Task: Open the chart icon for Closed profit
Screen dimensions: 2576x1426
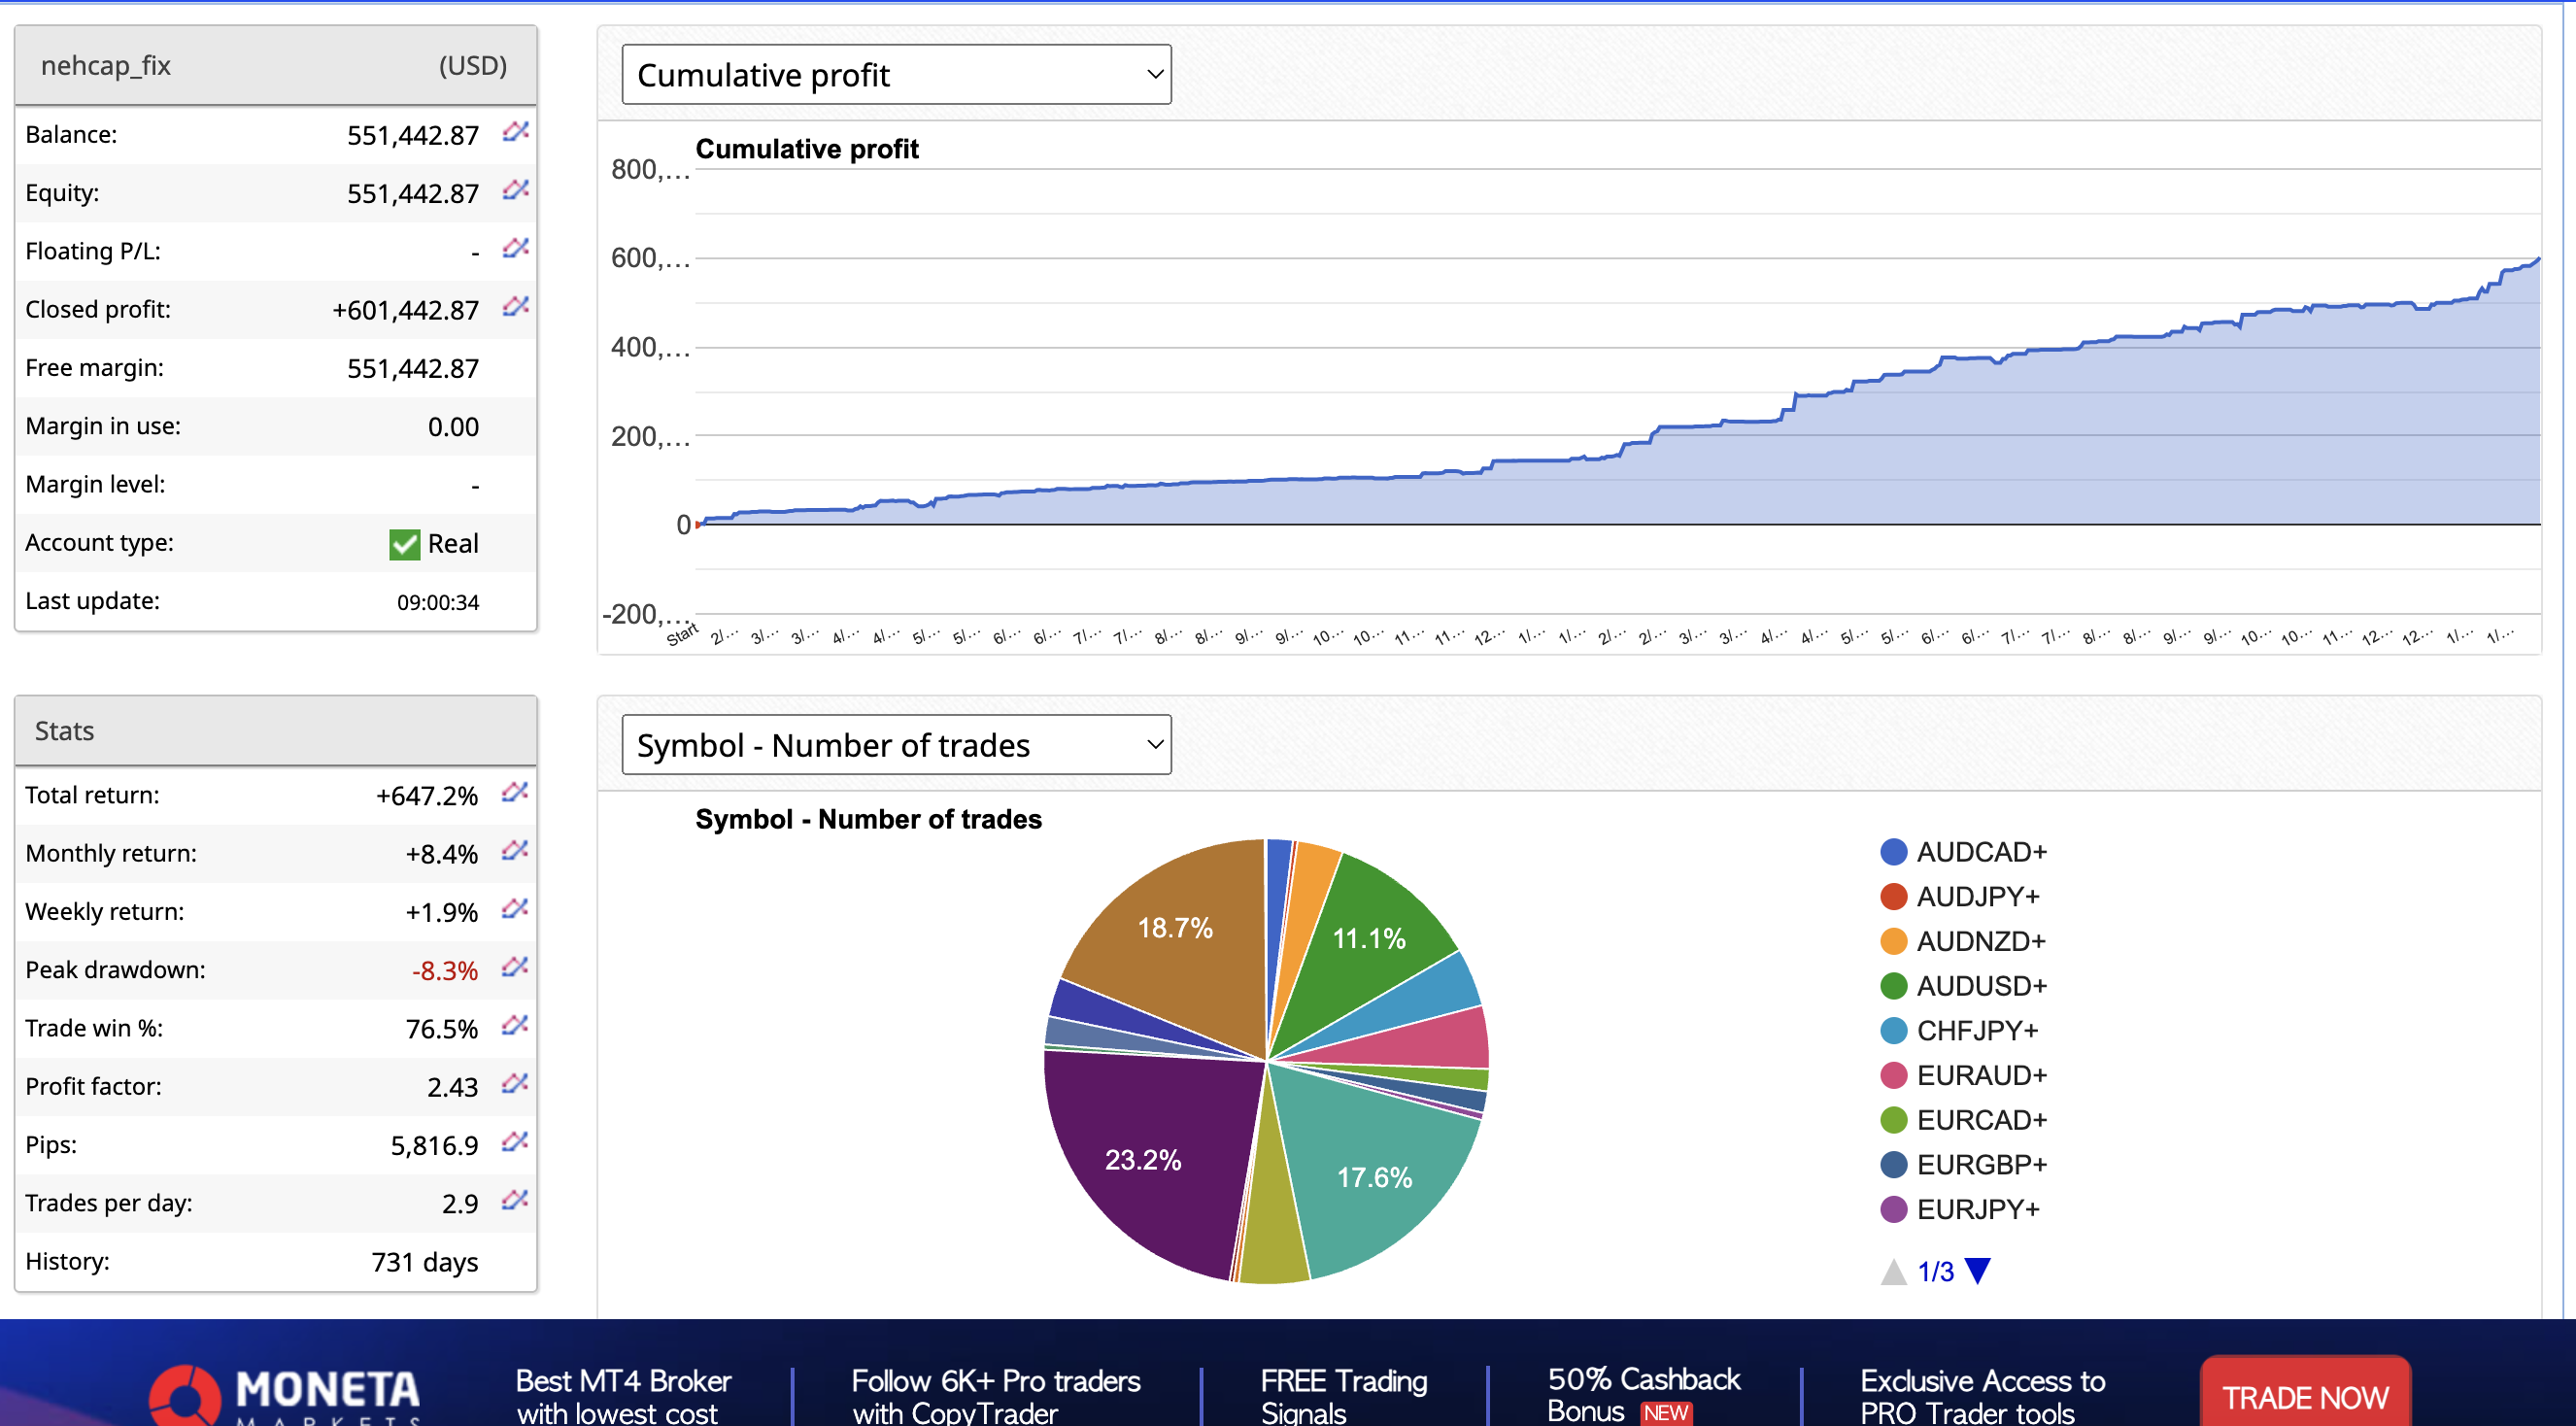Action: 515,307
